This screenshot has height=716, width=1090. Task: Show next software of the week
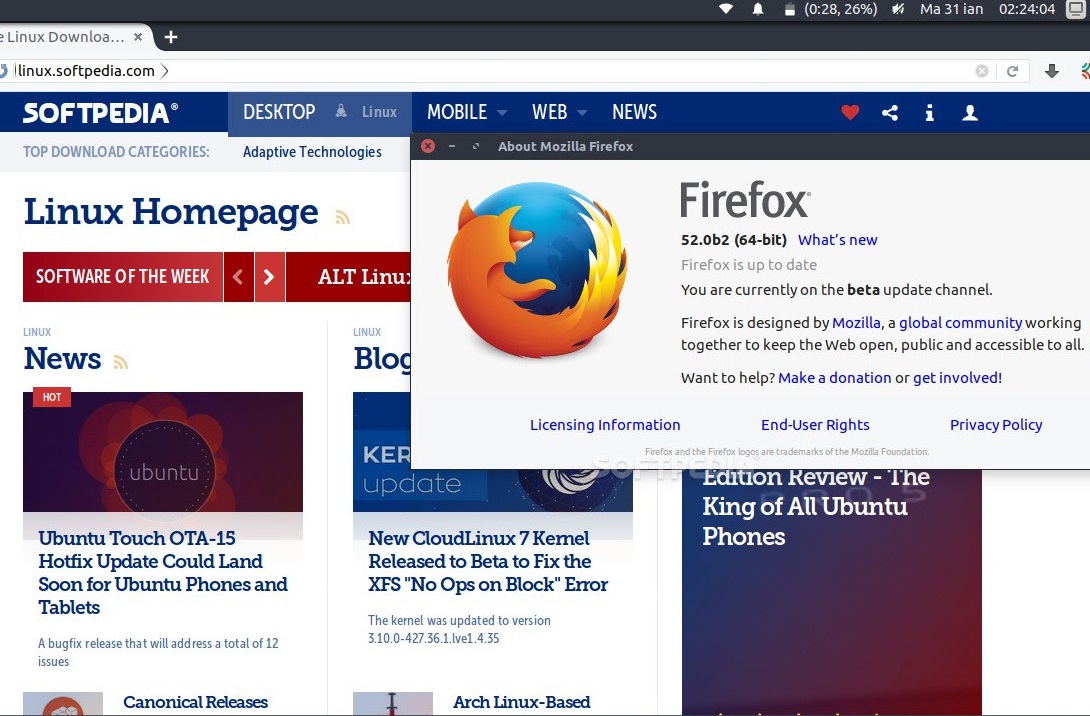pos(270,277)
